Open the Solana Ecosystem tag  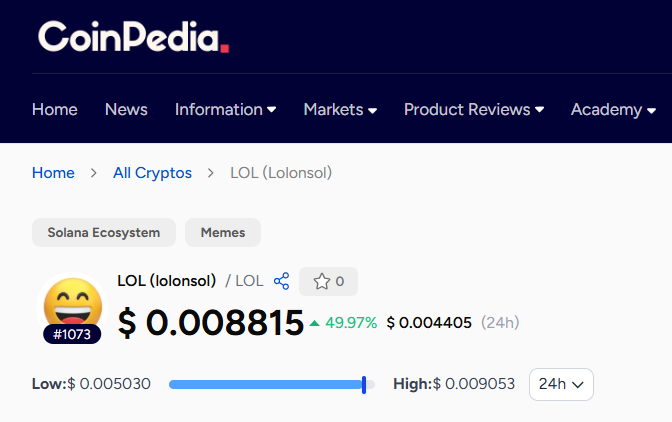point(104,233)
